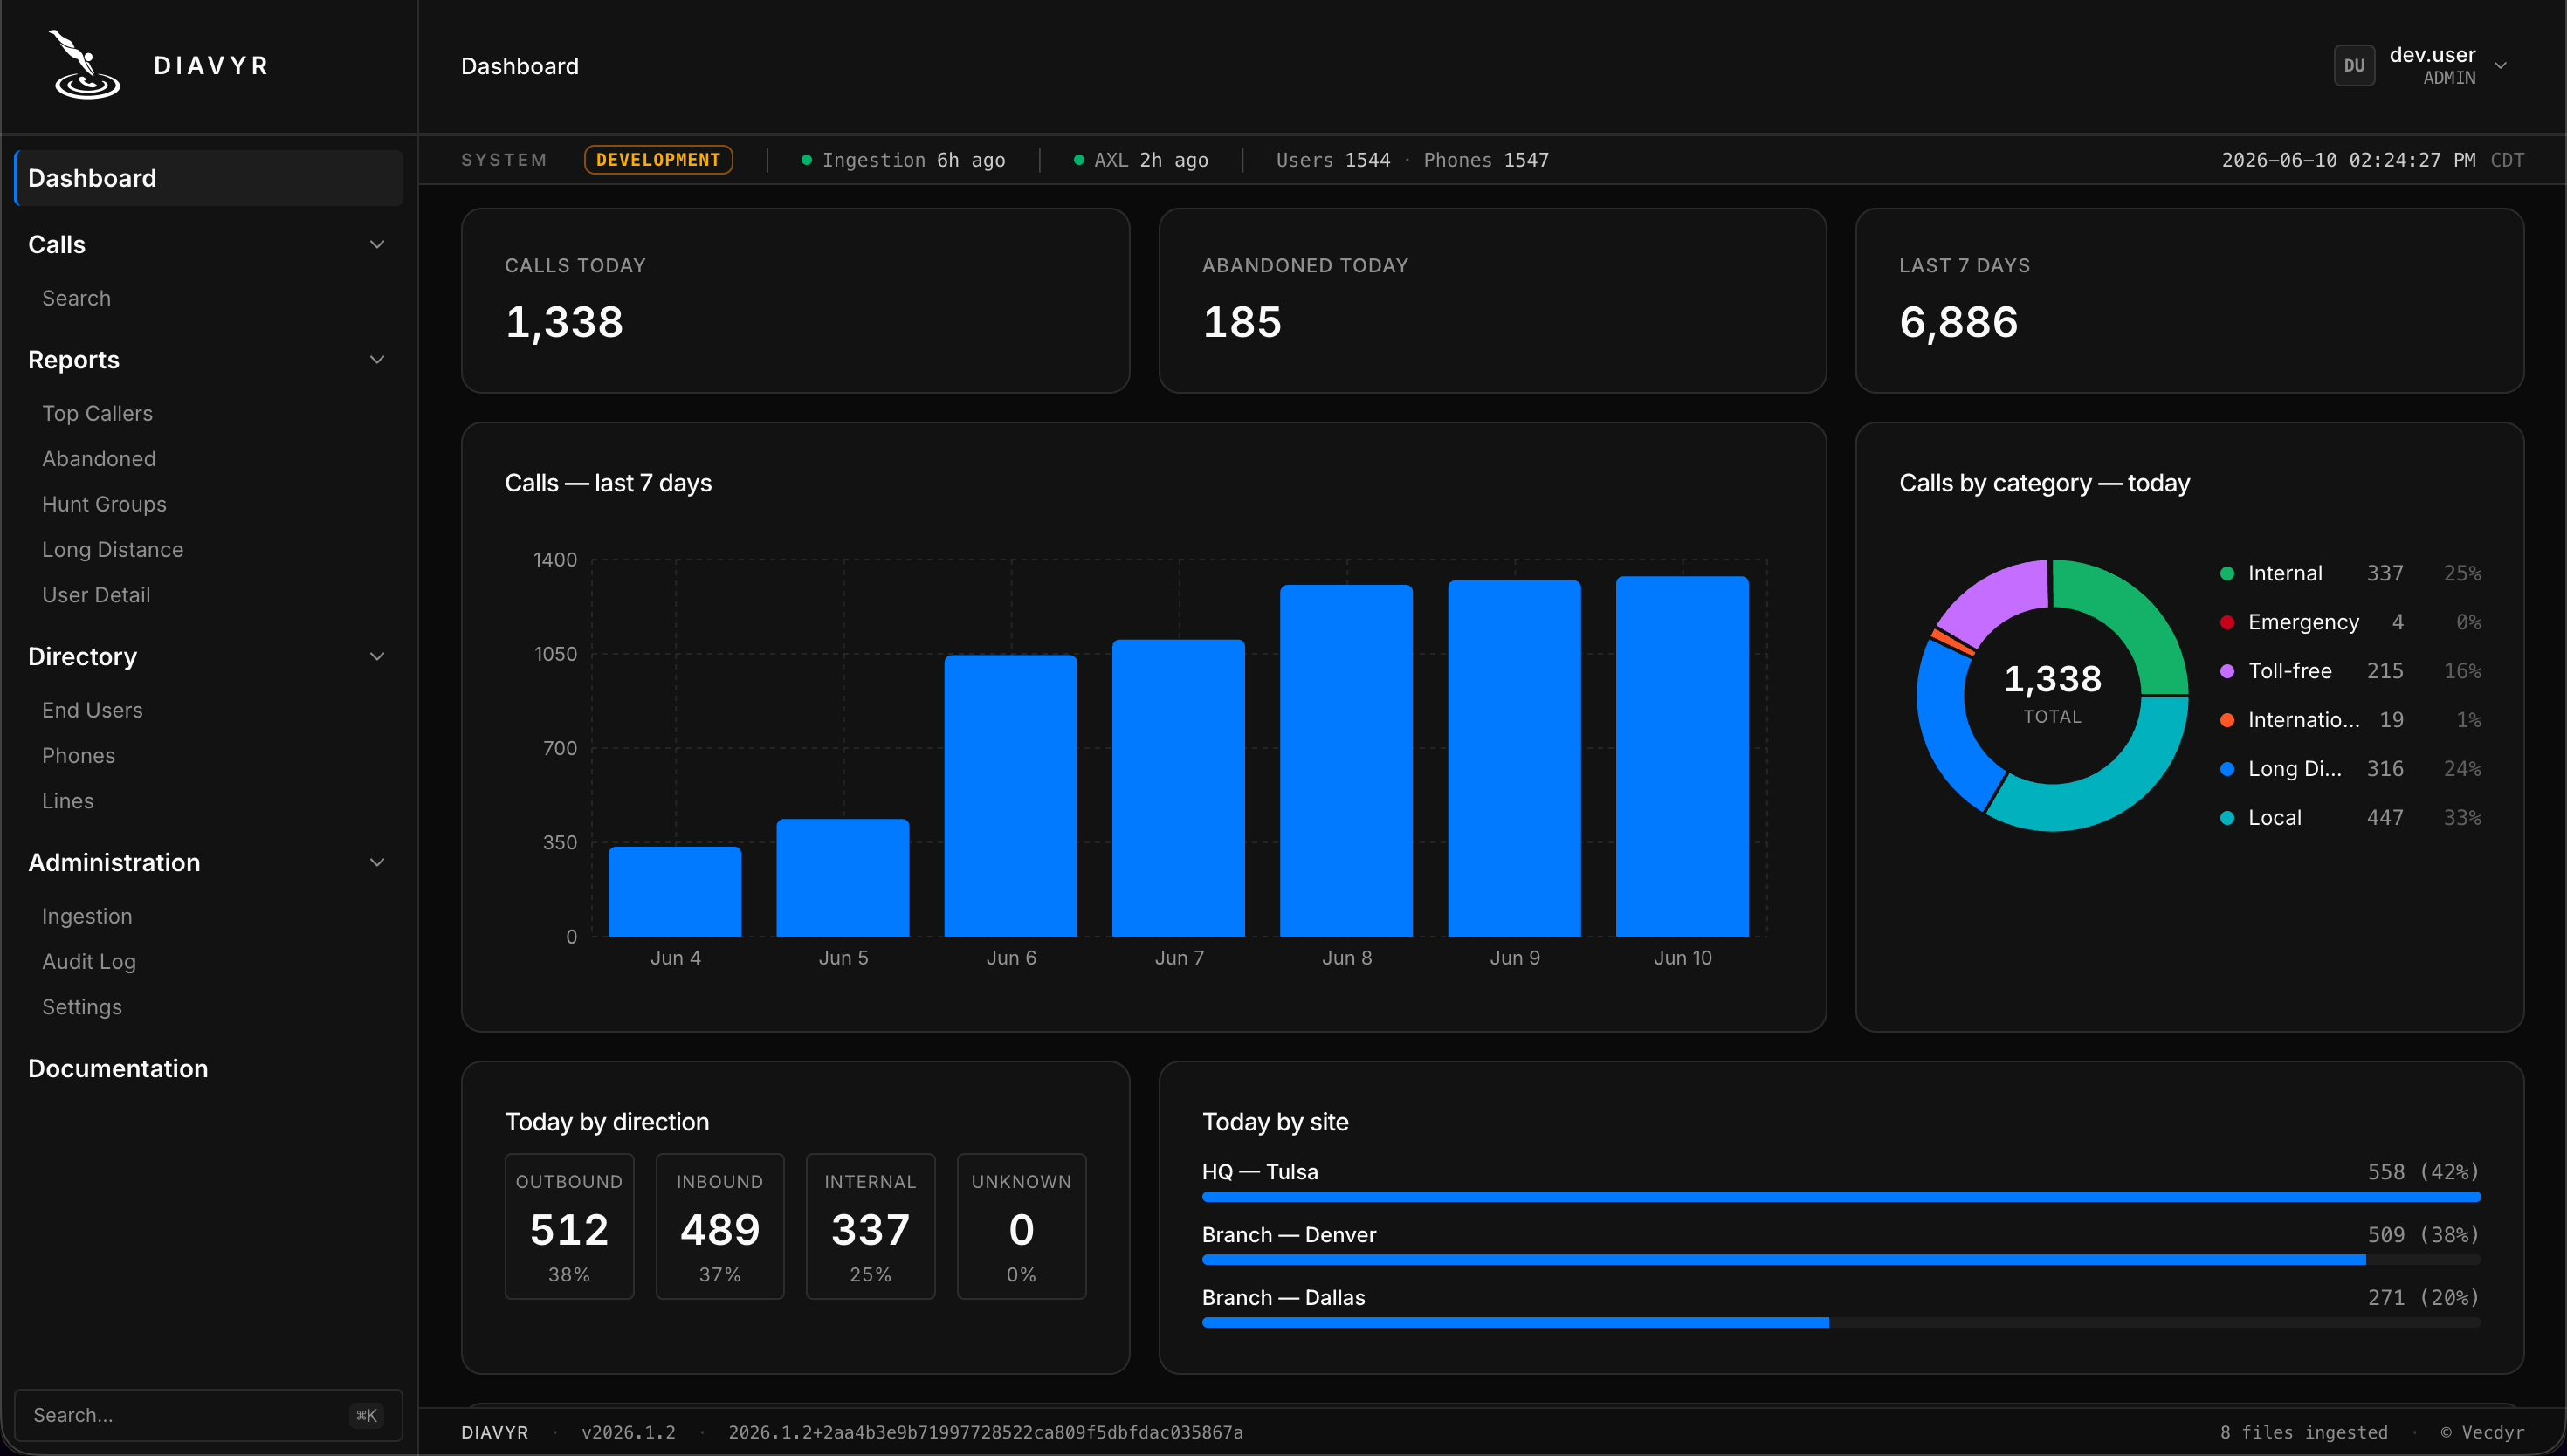Click the HQ — Tulsa progress bar
The image size is (2567, 1456).
[1841, 1197]
